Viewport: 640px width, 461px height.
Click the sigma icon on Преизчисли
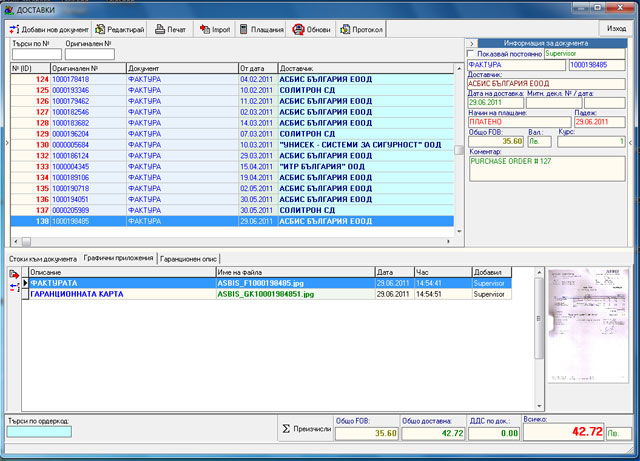click(286, 429)
